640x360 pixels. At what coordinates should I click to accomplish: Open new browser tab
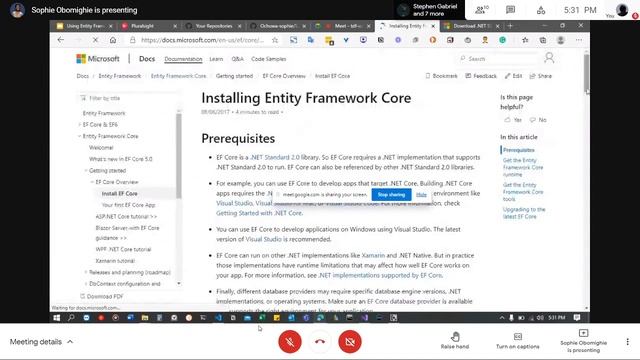[510, 26]
